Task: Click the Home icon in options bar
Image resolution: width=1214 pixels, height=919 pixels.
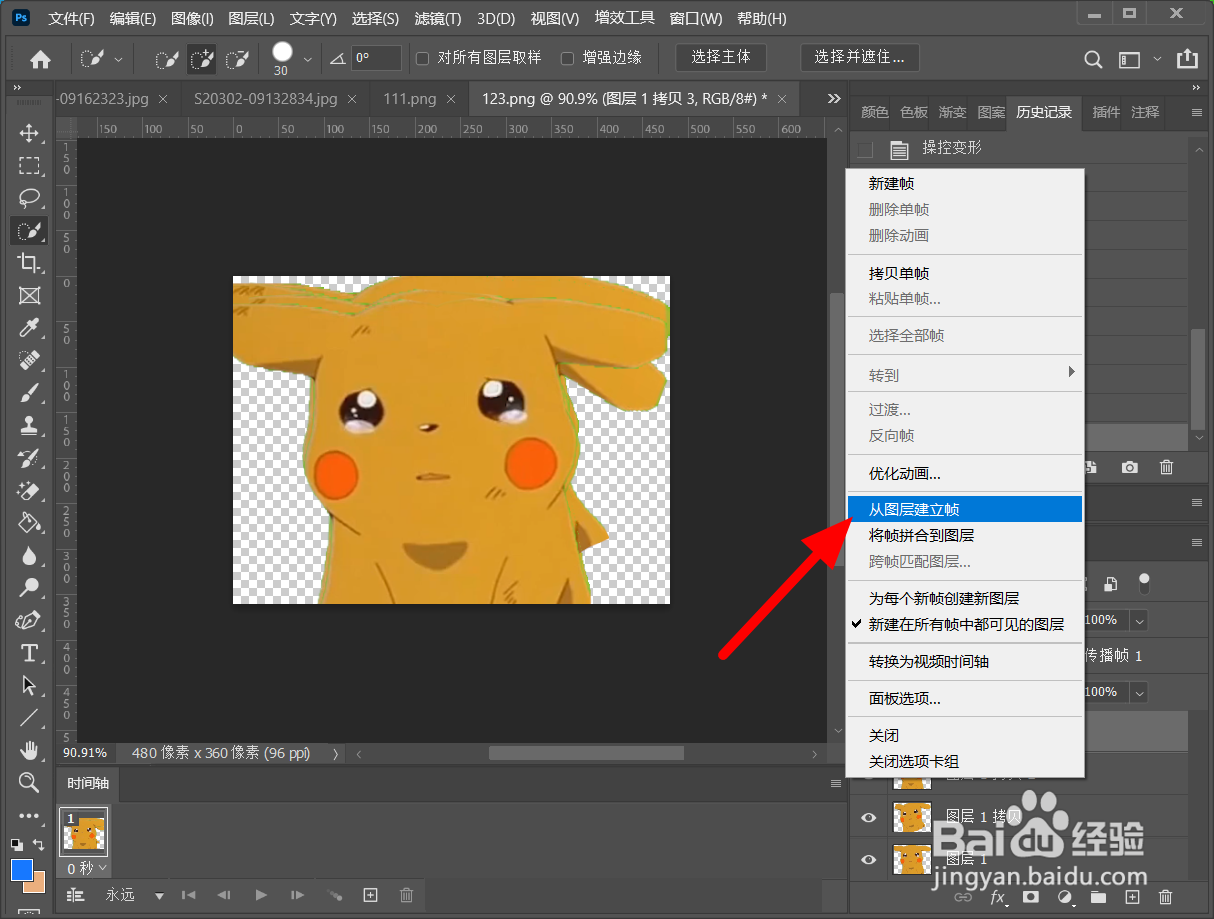Action: pyautogui.click(x=40, y=59)
